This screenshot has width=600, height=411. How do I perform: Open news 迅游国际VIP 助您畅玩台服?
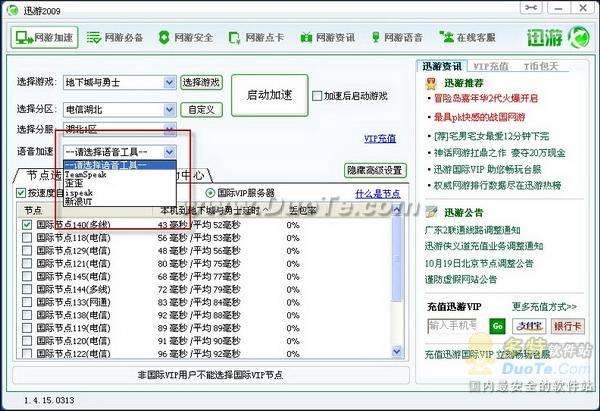pos(488,169)
